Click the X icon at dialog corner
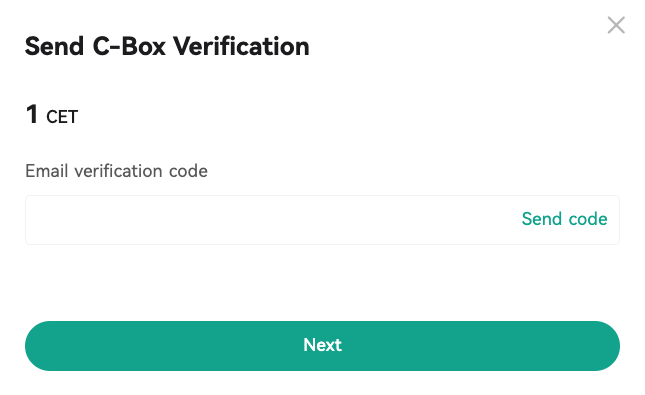This screenshot has height=395, width=645. 616,25
